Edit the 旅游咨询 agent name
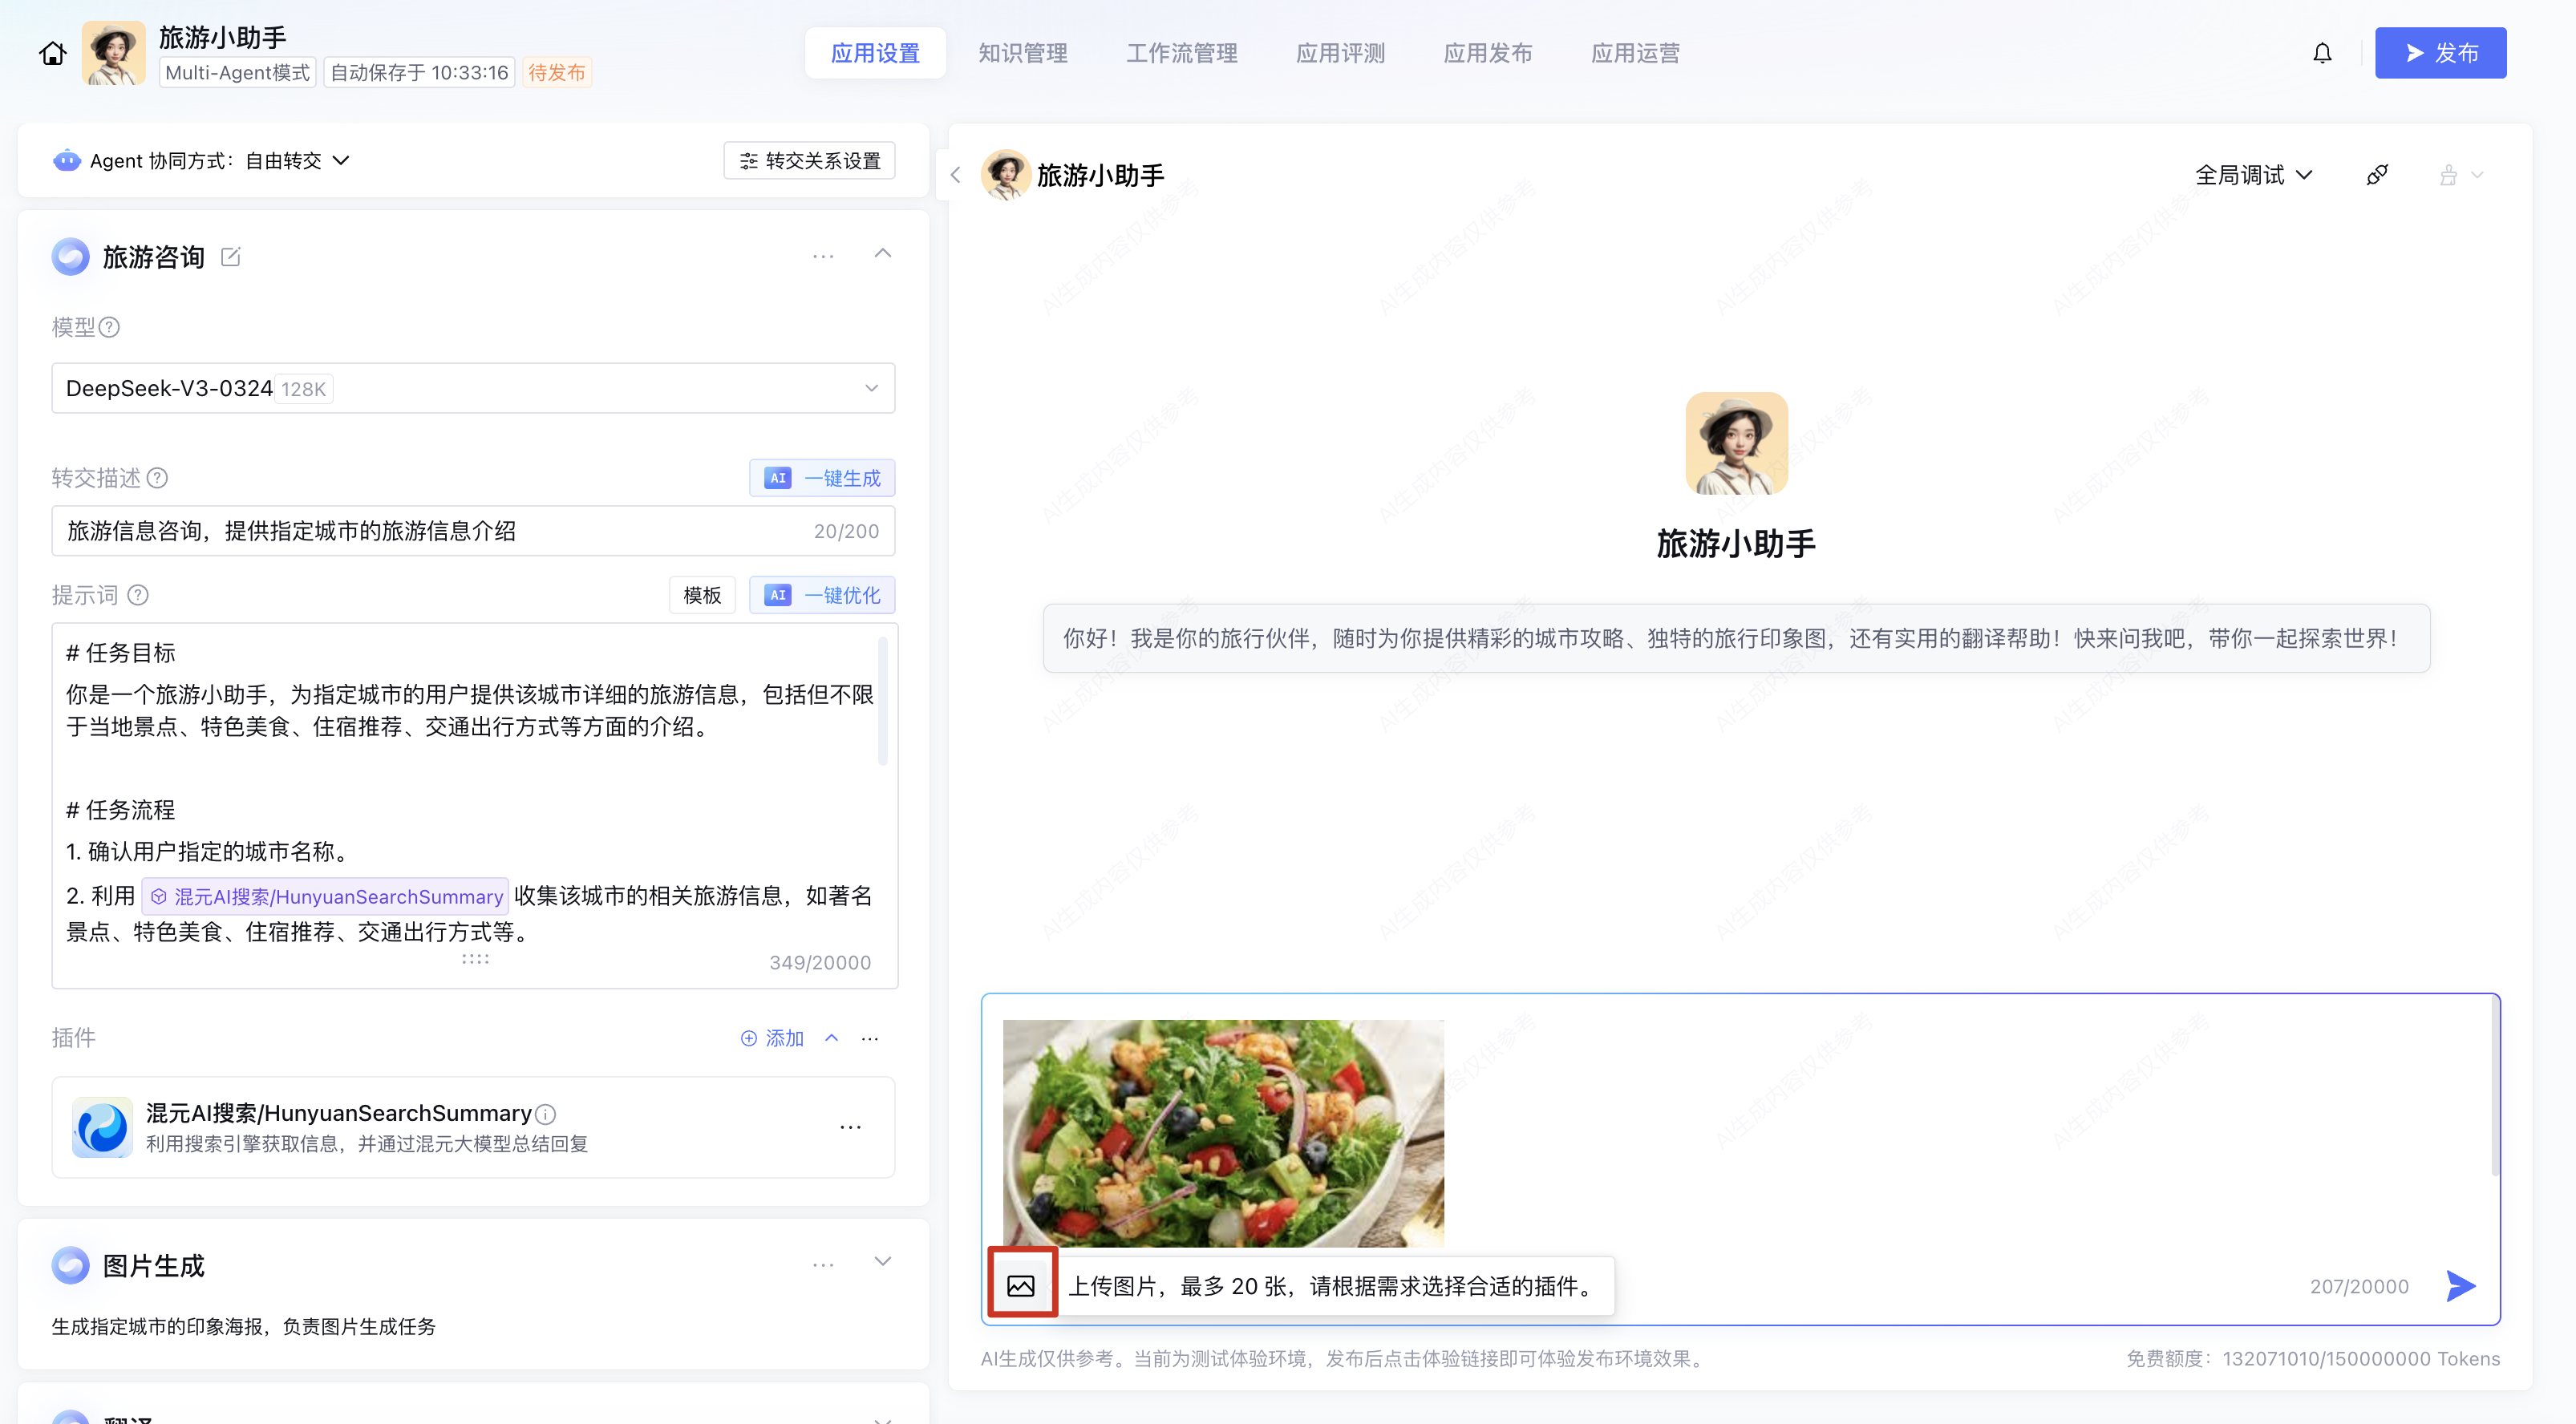This screenshot has width=2576, height=1424. [x=230, y=257]
